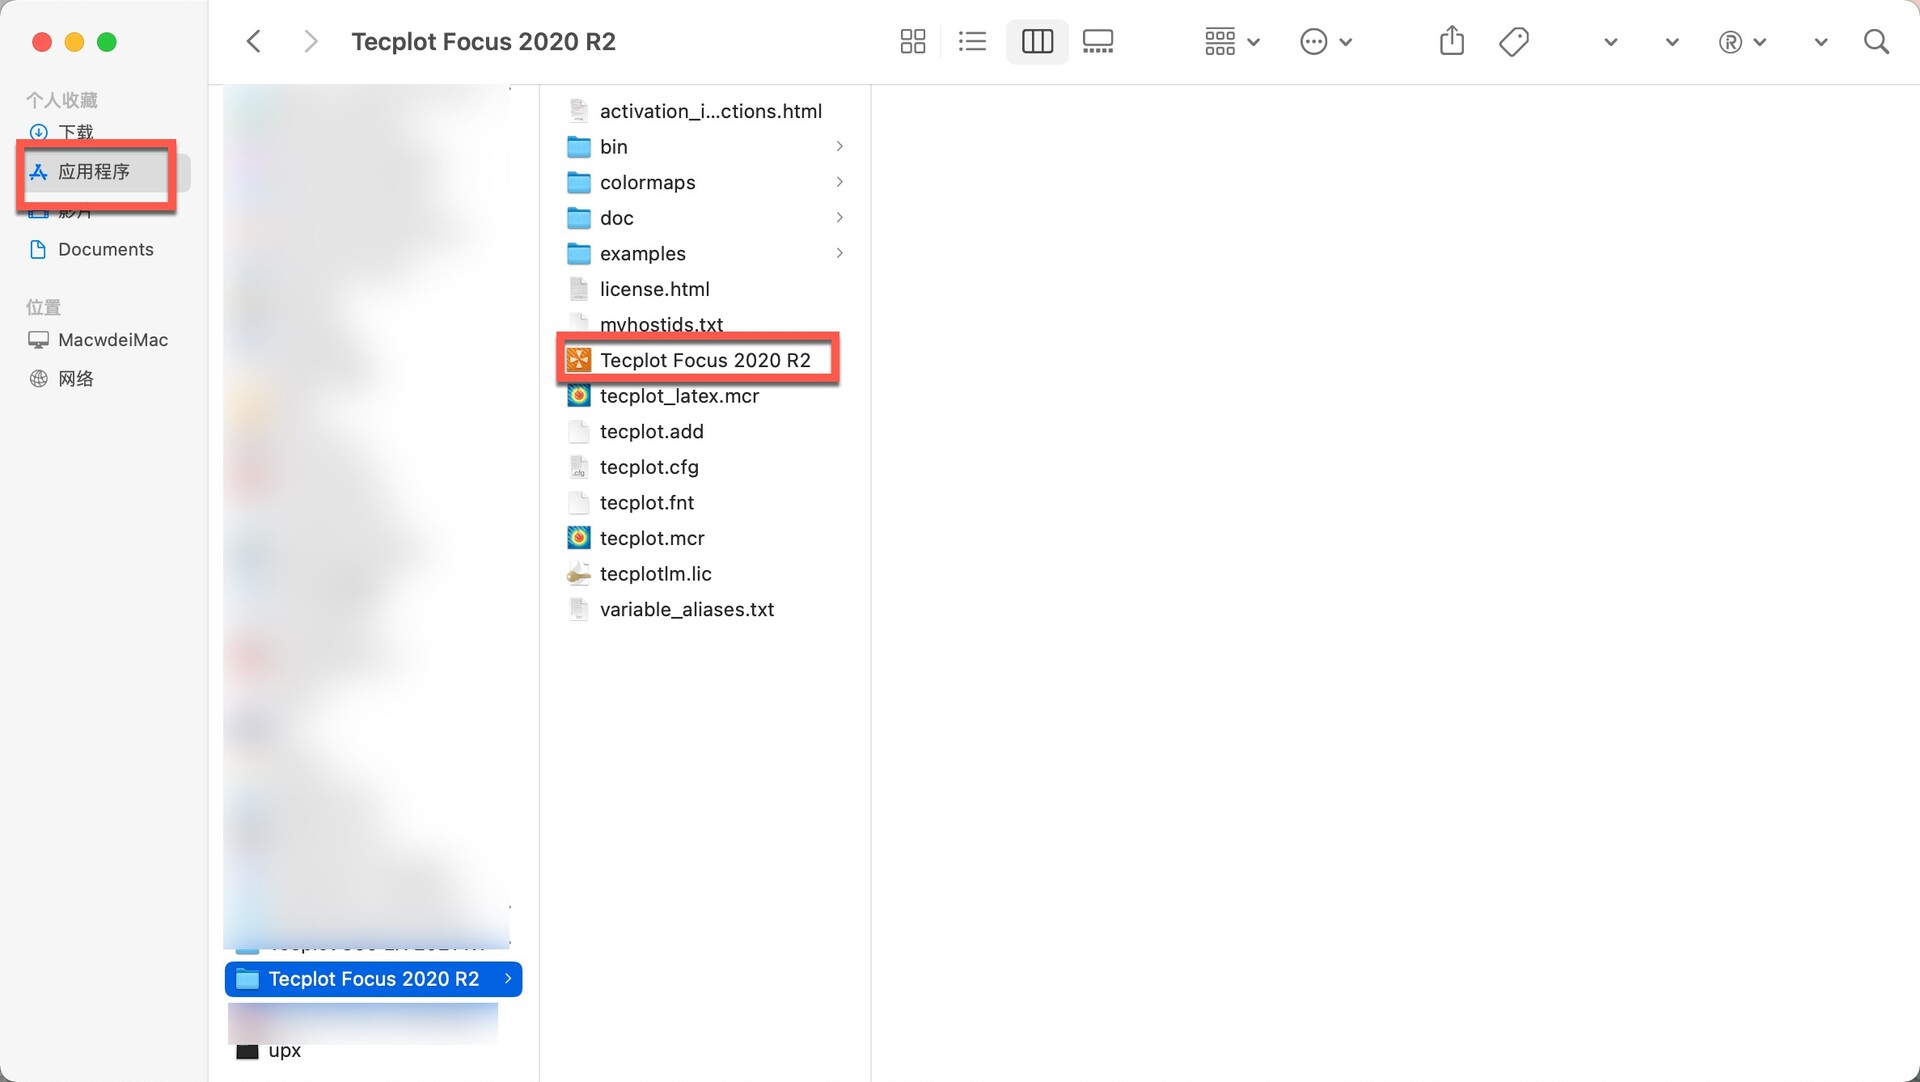Viewport: 1920px width, 1082px height.
Task: Toggle selection of tecplotlm.lic file
Action: [656, 573]
